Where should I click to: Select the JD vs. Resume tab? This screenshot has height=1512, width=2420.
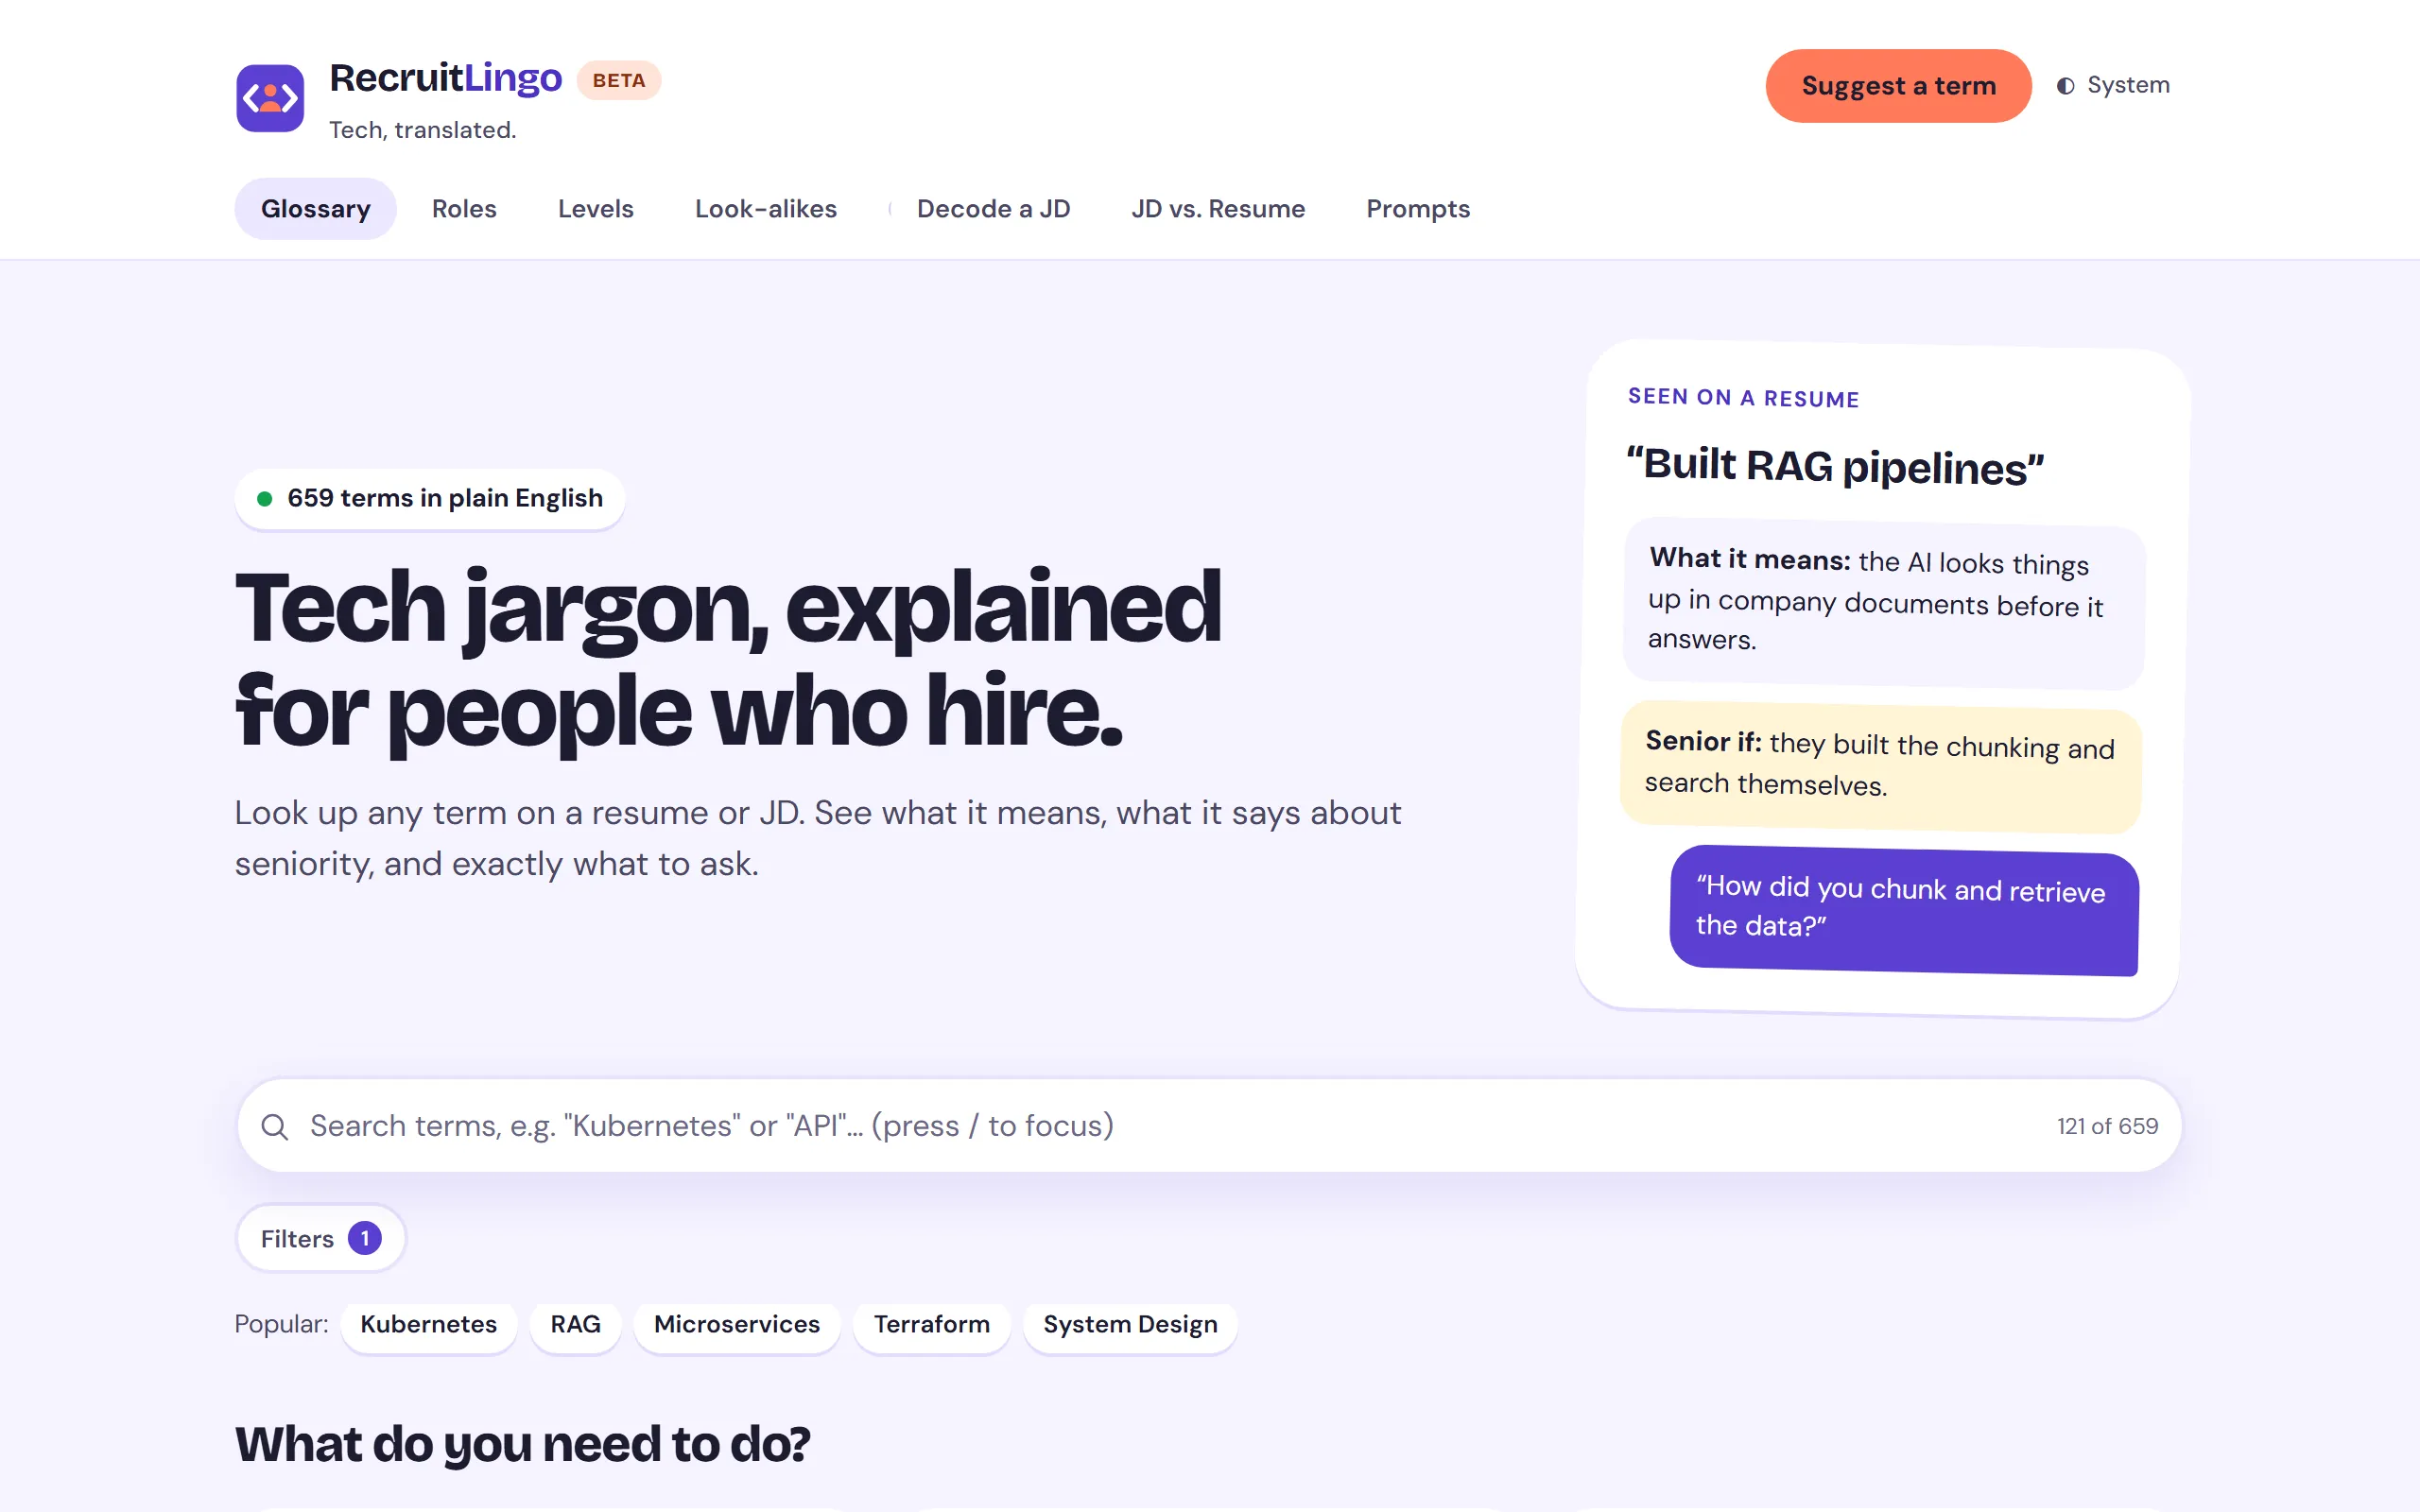pos(1218,209)
